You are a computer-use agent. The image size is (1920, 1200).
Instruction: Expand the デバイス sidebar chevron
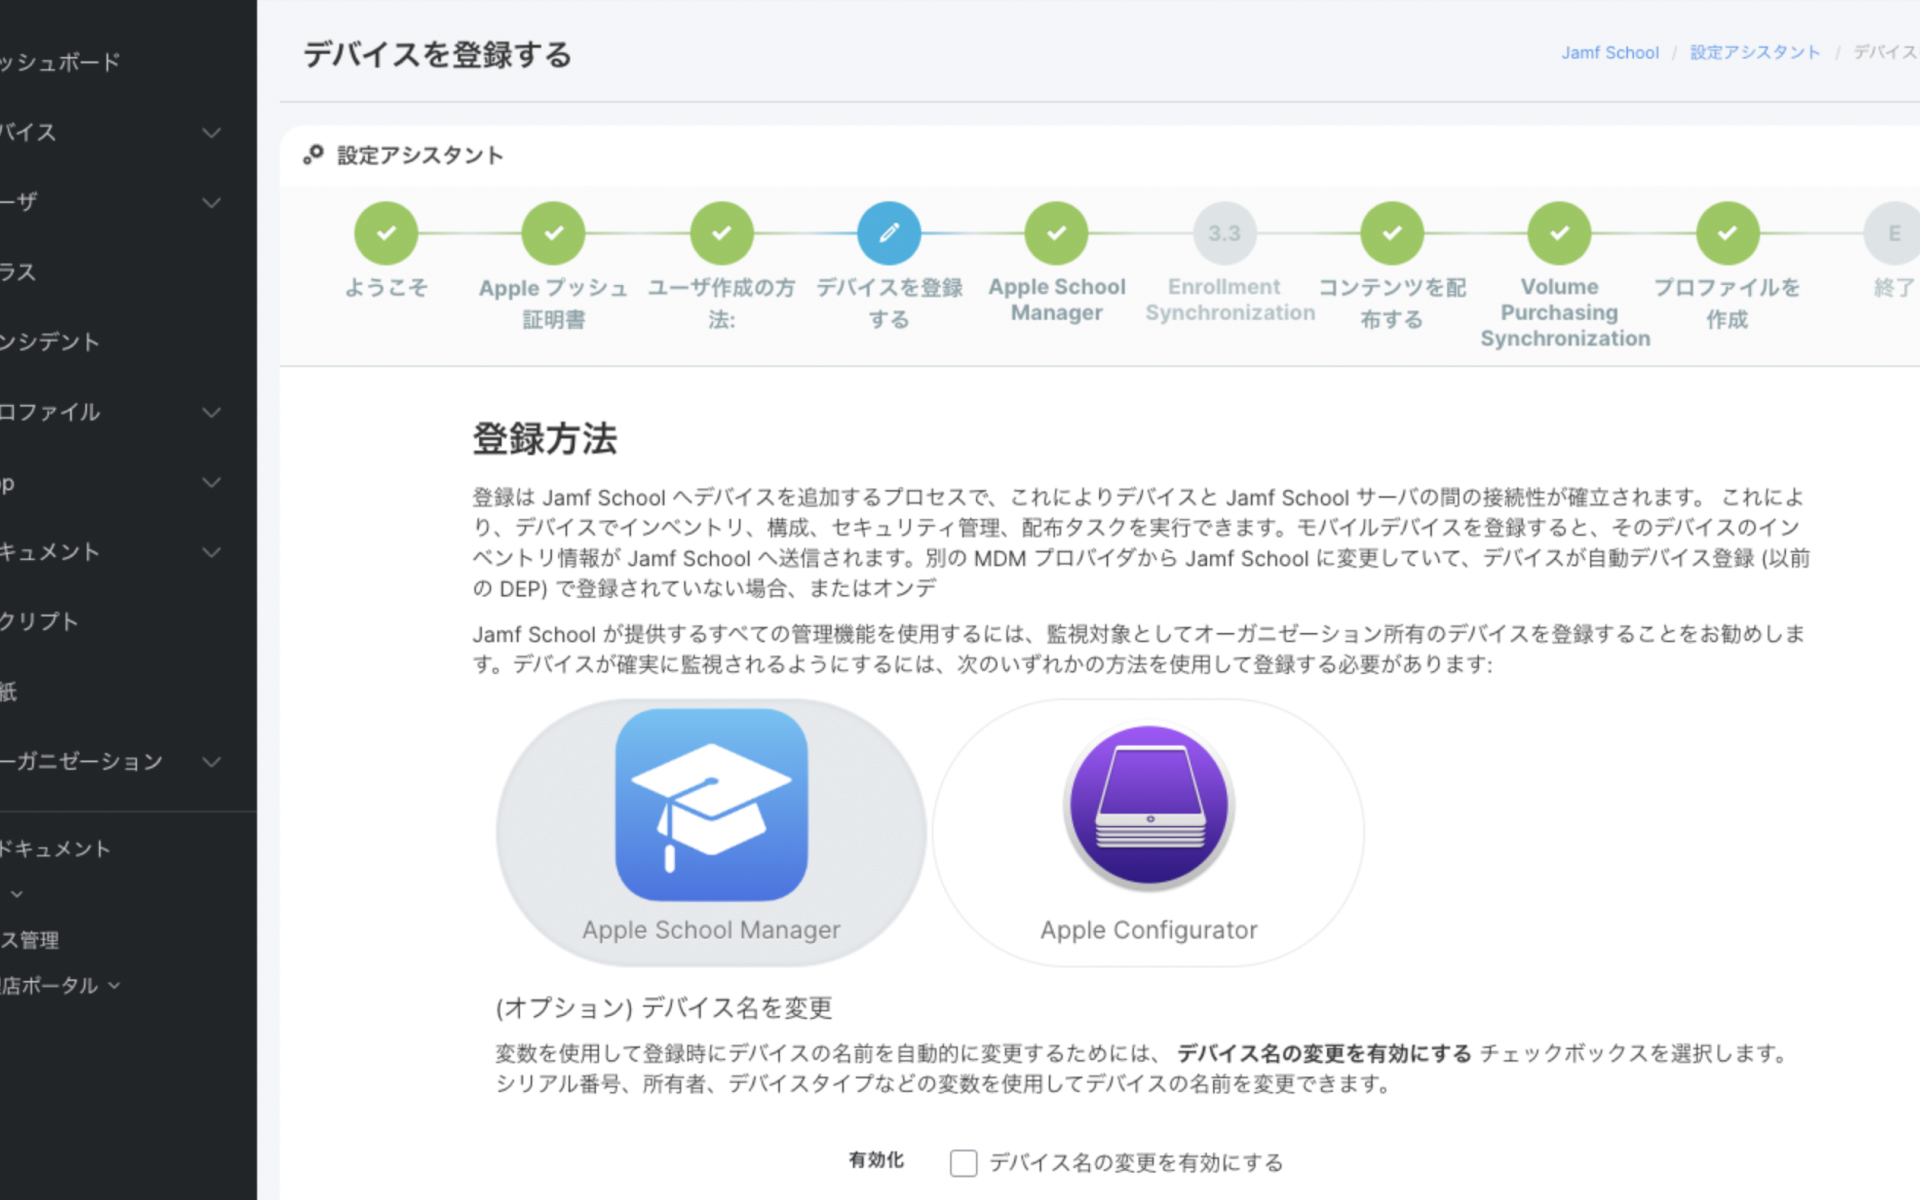point(212,132)
